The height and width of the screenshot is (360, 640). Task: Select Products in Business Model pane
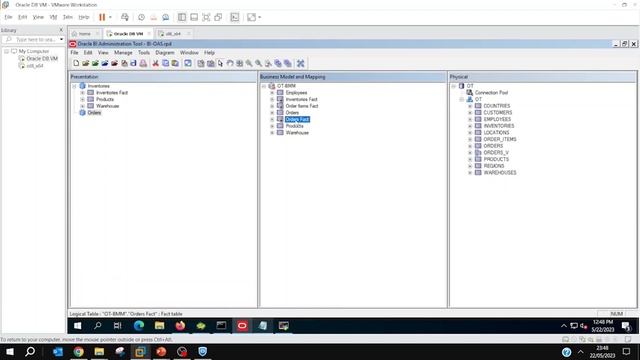(x=294, y=126)
